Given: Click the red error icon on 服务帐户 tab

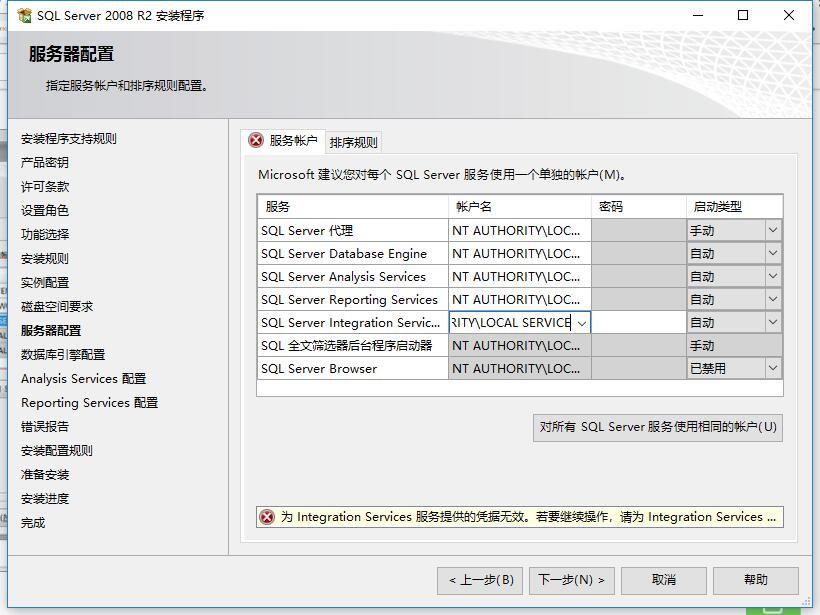Looking at the screenshot, I should (x=256, y=140).
